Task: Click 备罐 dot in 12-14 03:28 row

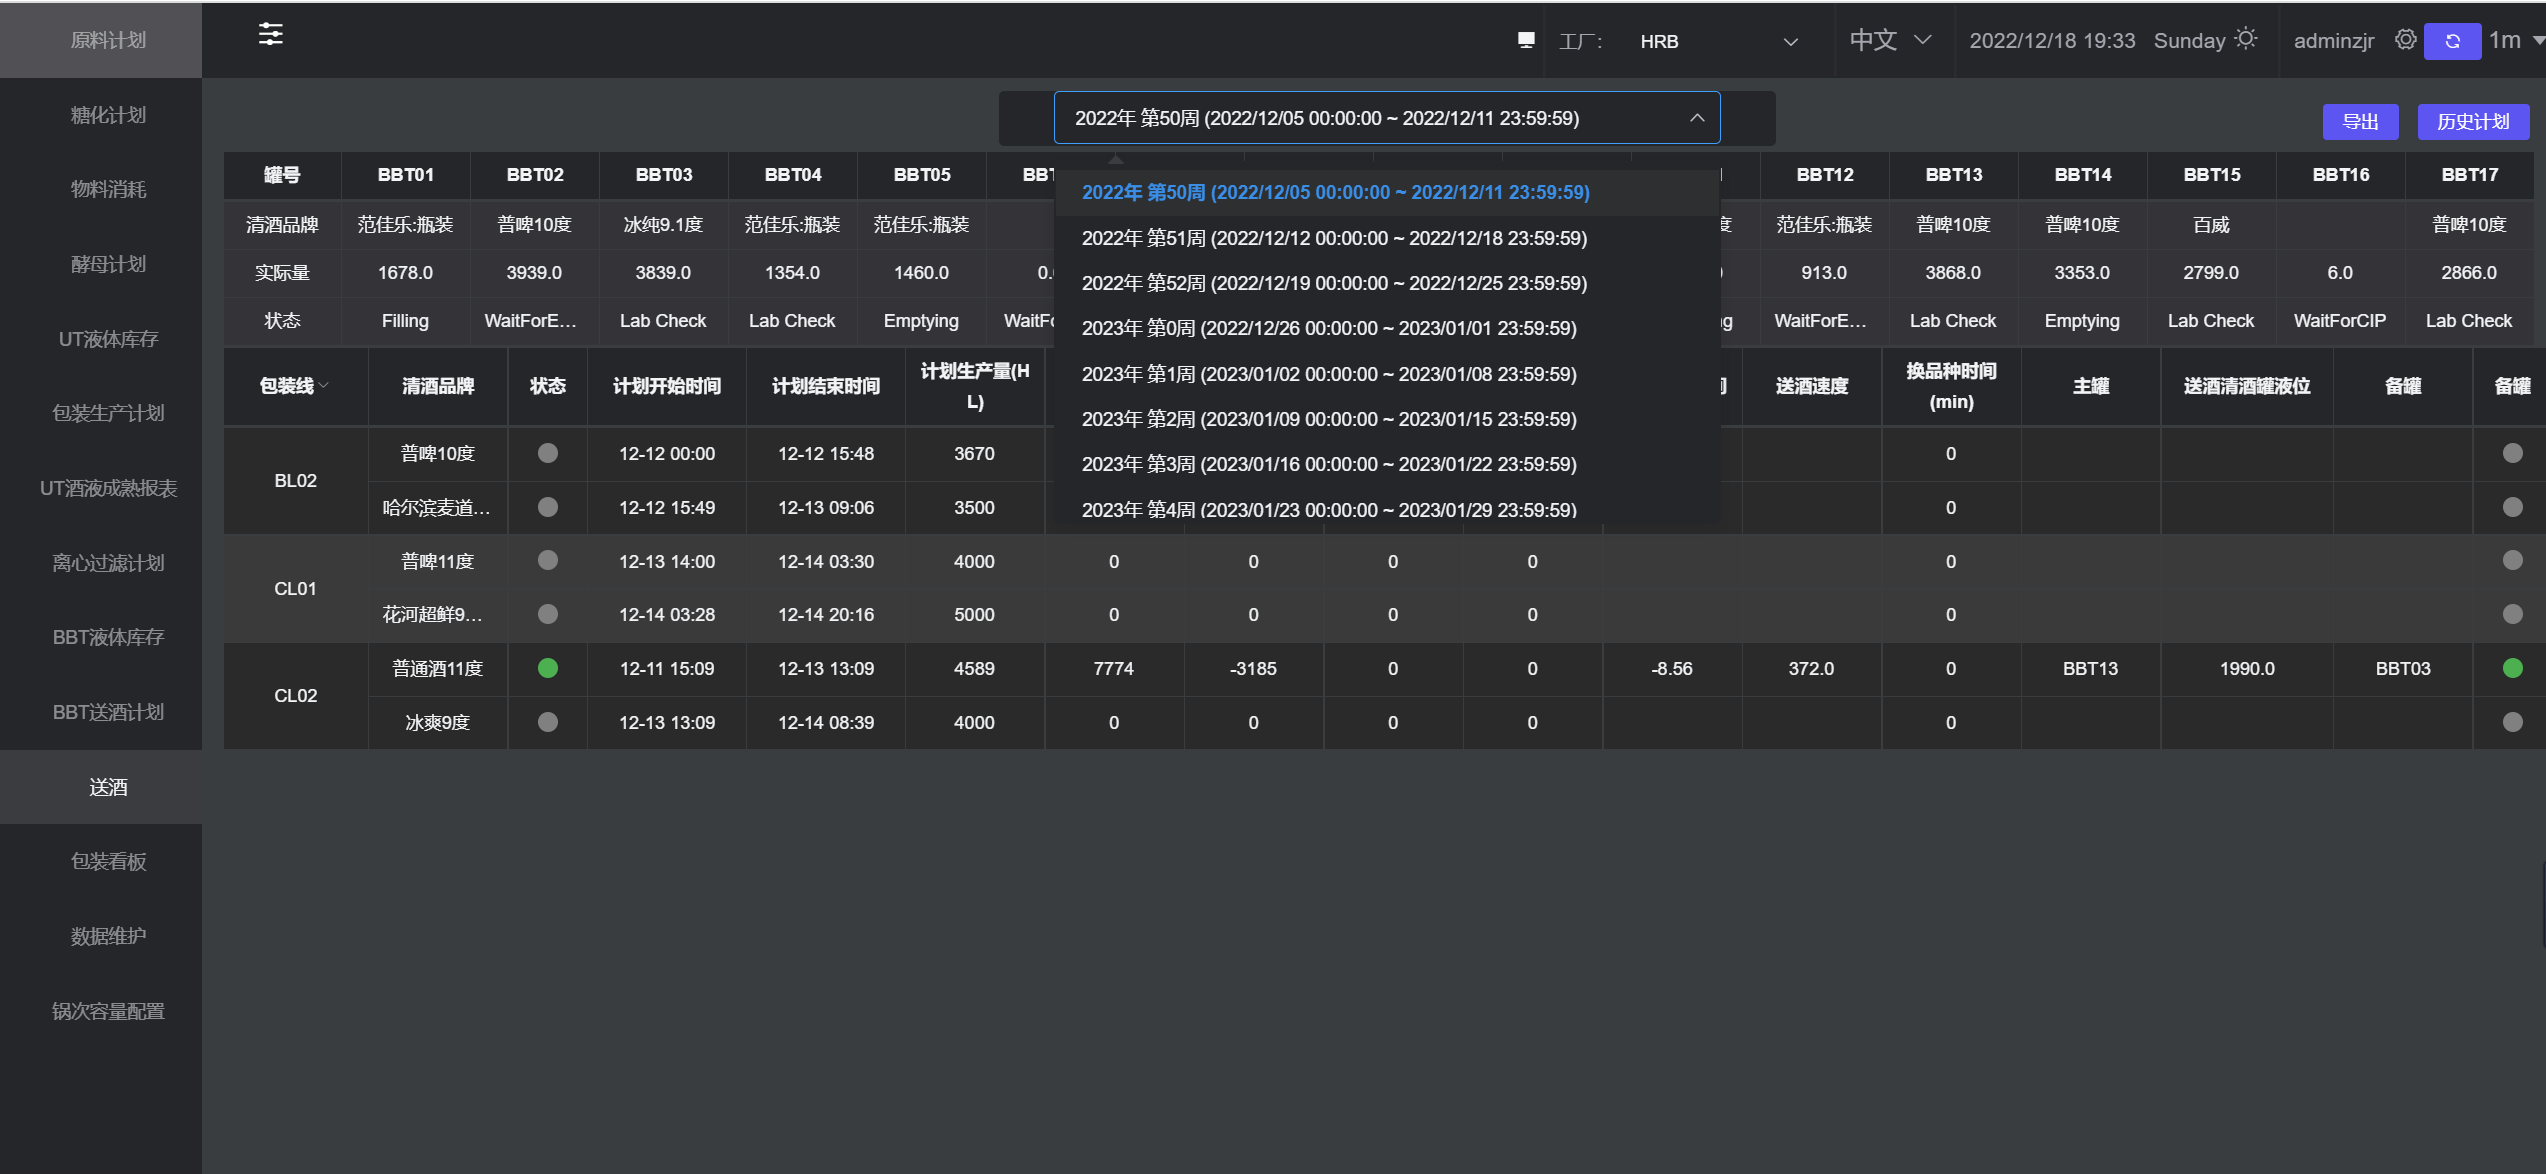Action: pyautogui.click(x=2512, y=614)
